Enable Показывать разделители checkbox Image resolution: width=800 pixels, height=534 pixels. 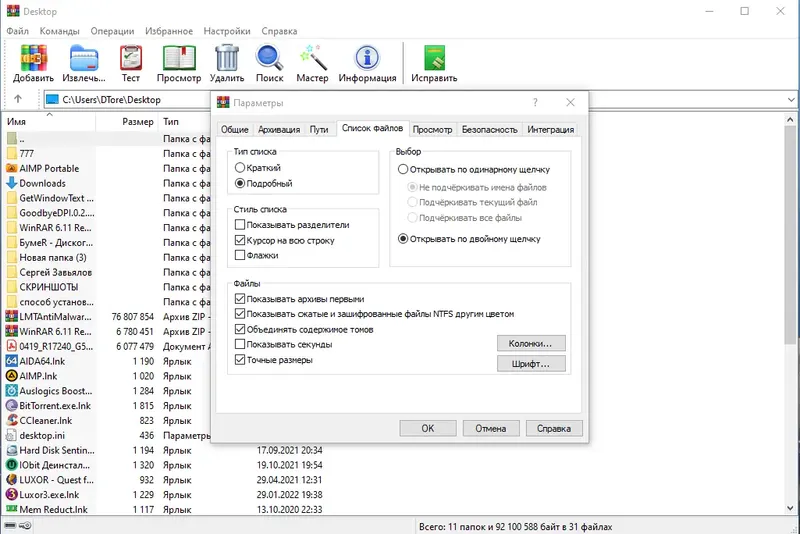point(240,224)
